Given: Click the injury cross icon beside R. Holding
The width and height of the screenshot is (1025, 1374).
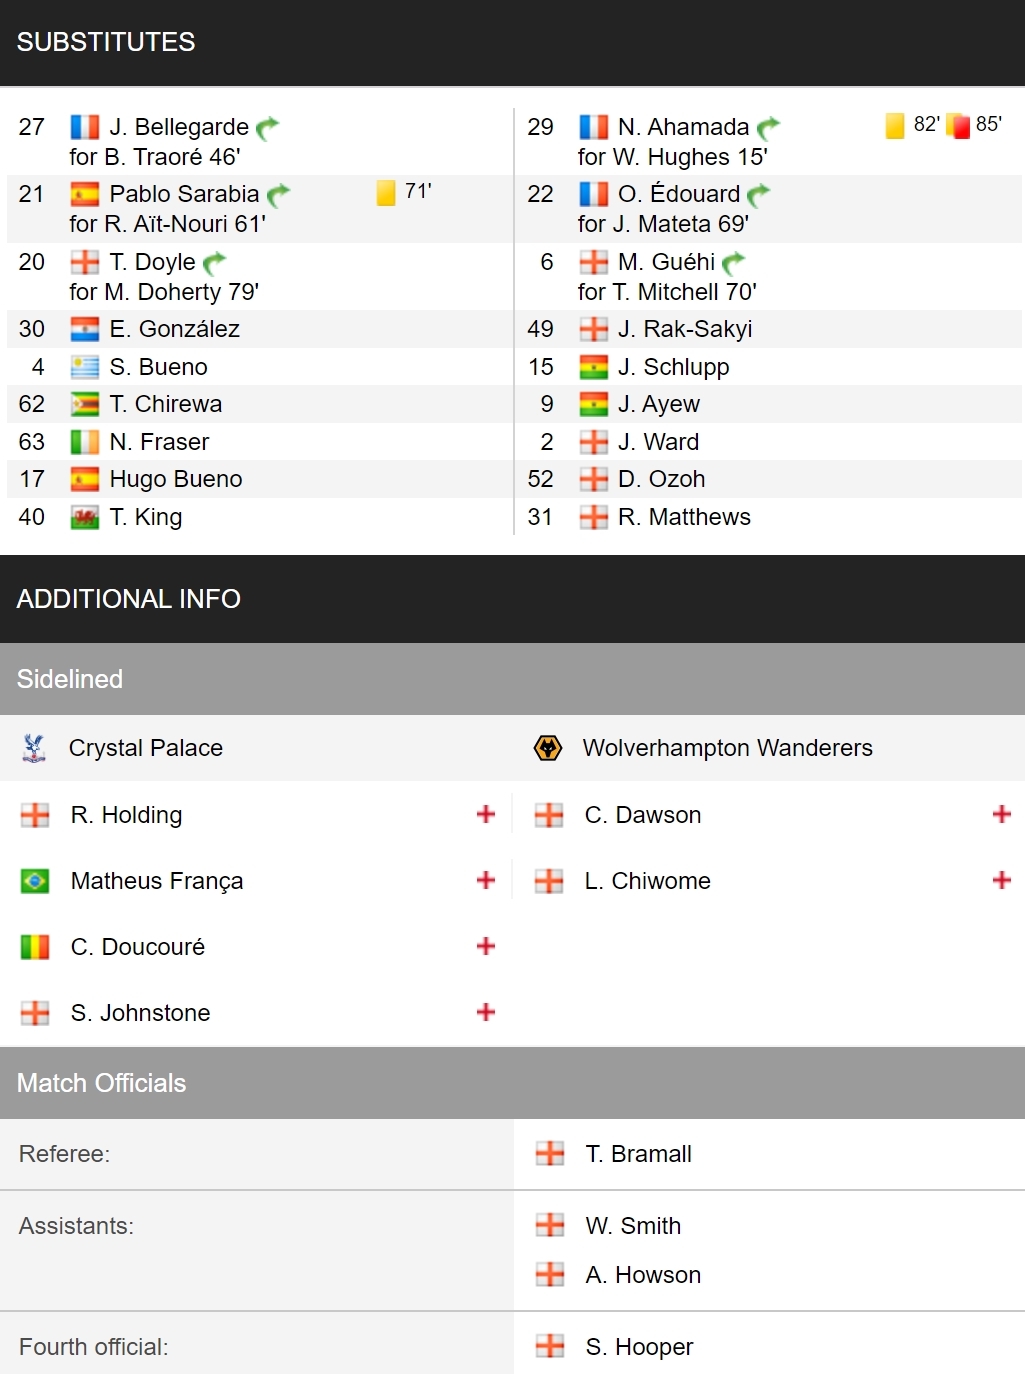Looking at the screenshot, I should (486, 814).
